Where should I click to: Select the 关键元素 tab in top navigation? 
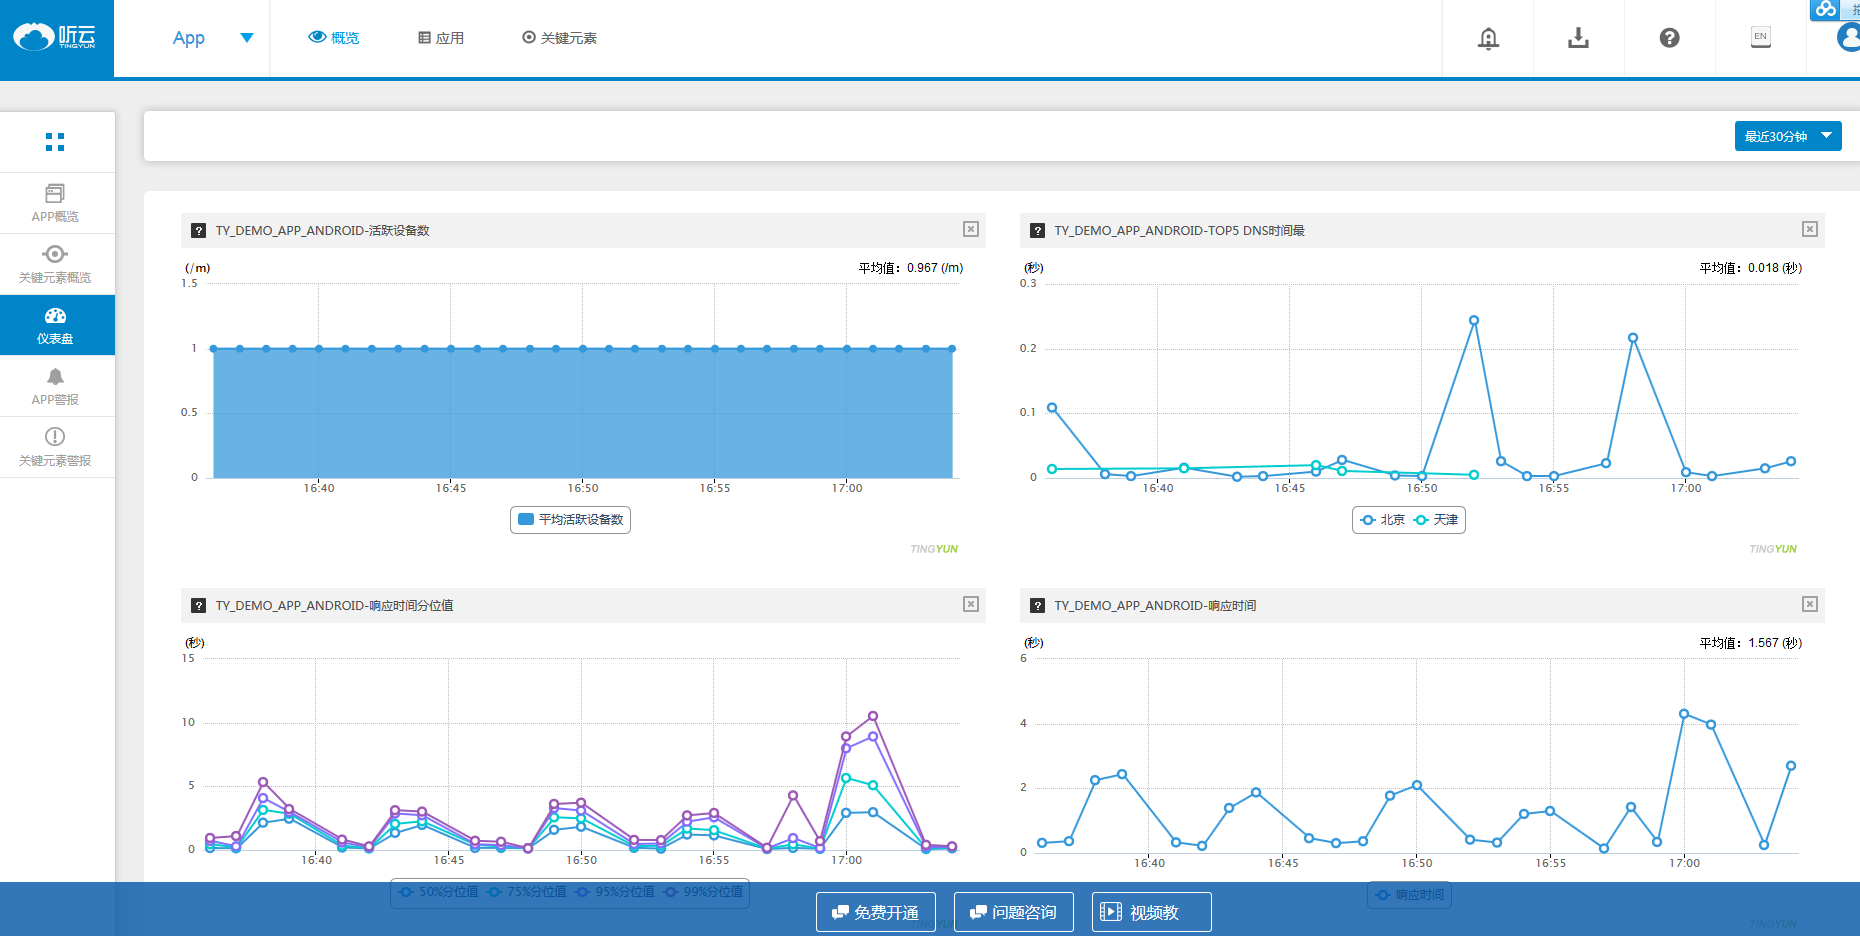559,38
